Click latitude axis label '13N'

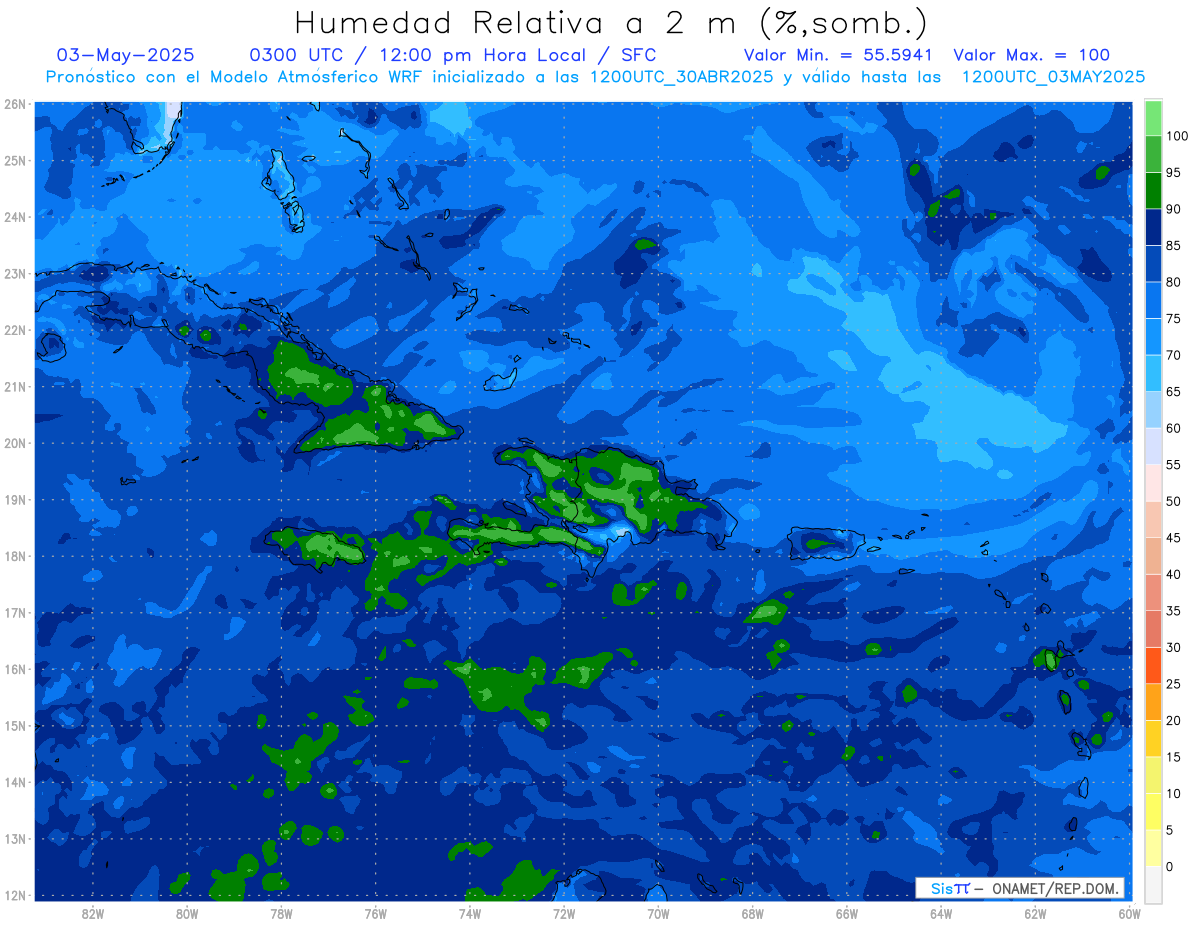coord(15,839)
